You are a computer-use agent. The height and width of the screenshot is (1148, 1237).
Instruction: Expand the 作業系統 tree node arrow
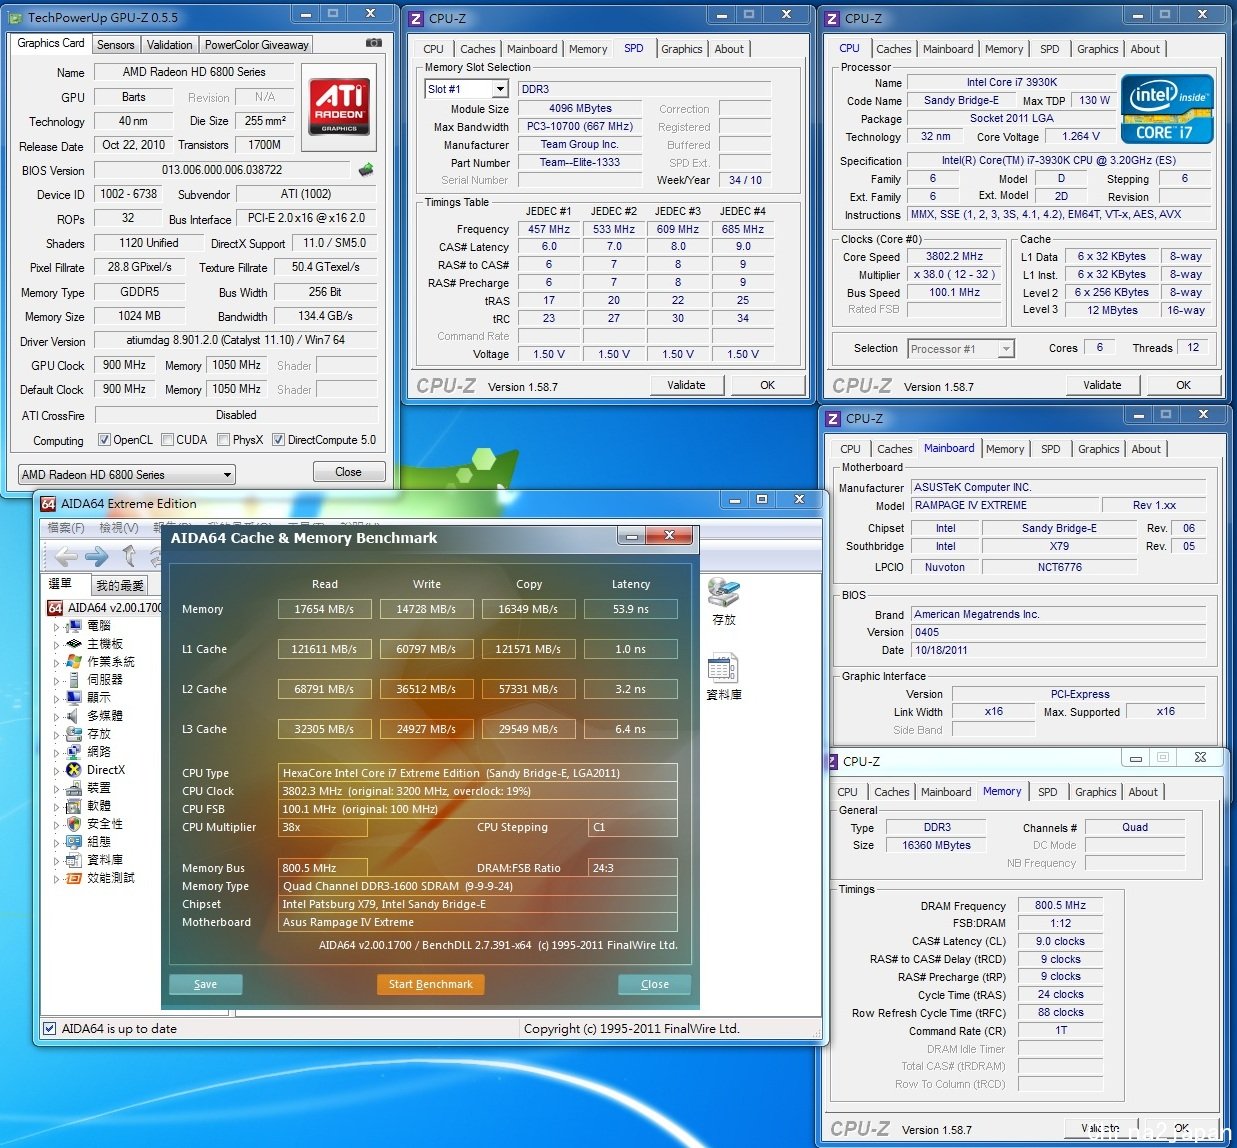[56, 663]
